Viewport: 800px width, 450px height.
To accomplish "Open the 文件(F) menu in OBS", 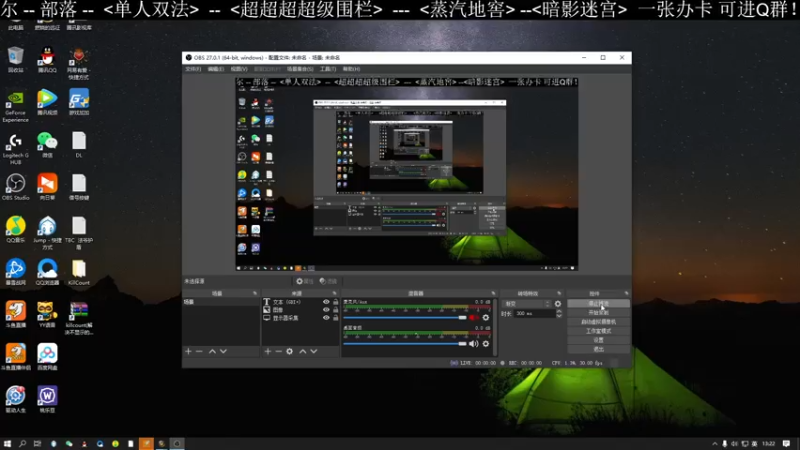I will 193,69.
